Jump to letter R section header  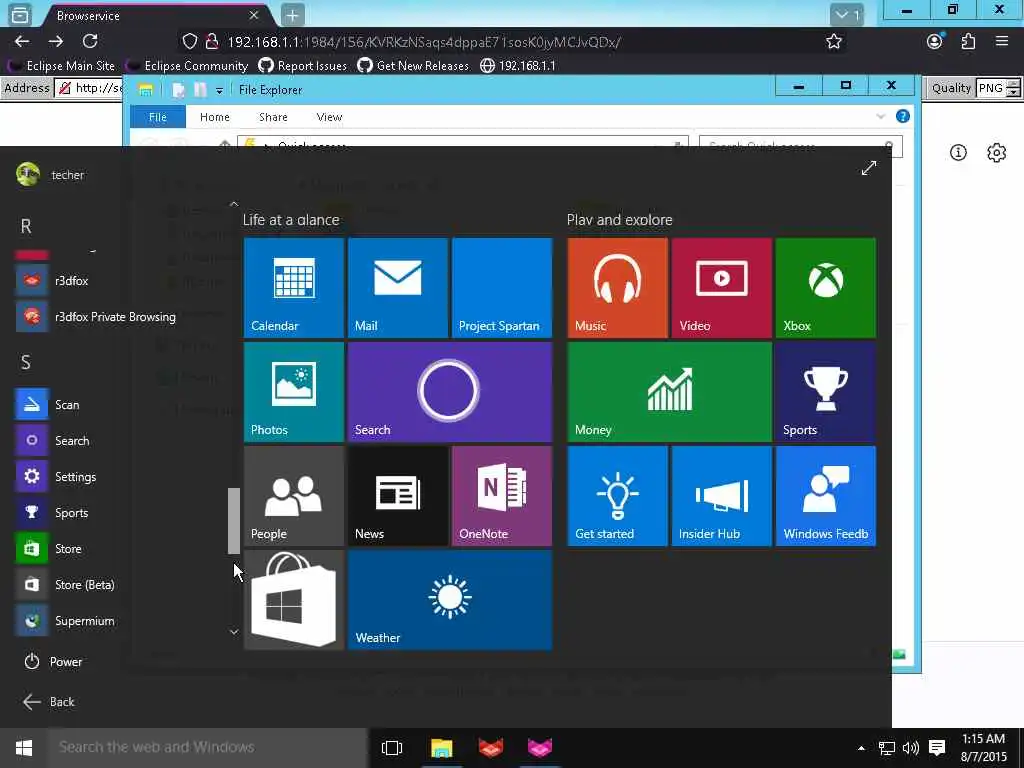tap(26, 227)
